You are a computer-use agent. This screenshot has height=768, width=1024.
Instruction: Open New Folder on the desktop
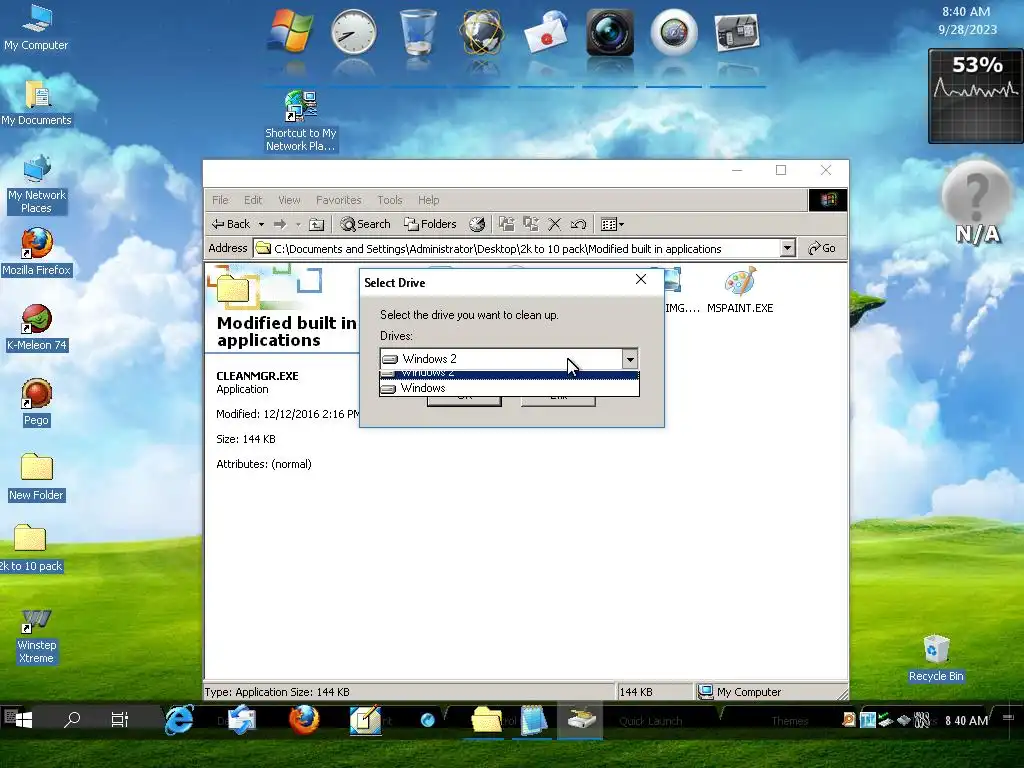(36, 477)
